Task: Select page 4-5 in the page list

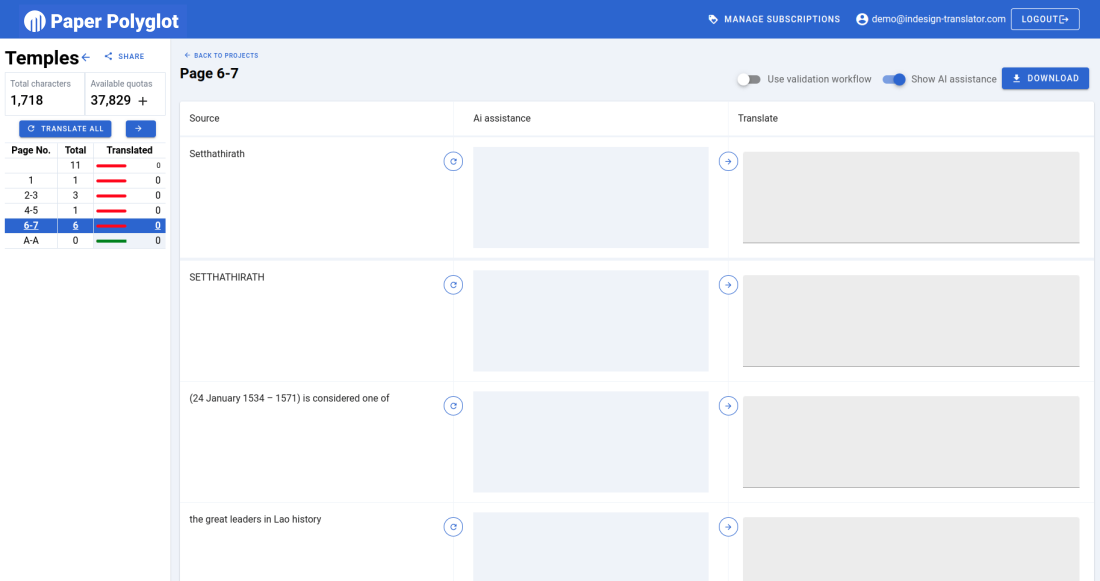Action: click(31, 210)
